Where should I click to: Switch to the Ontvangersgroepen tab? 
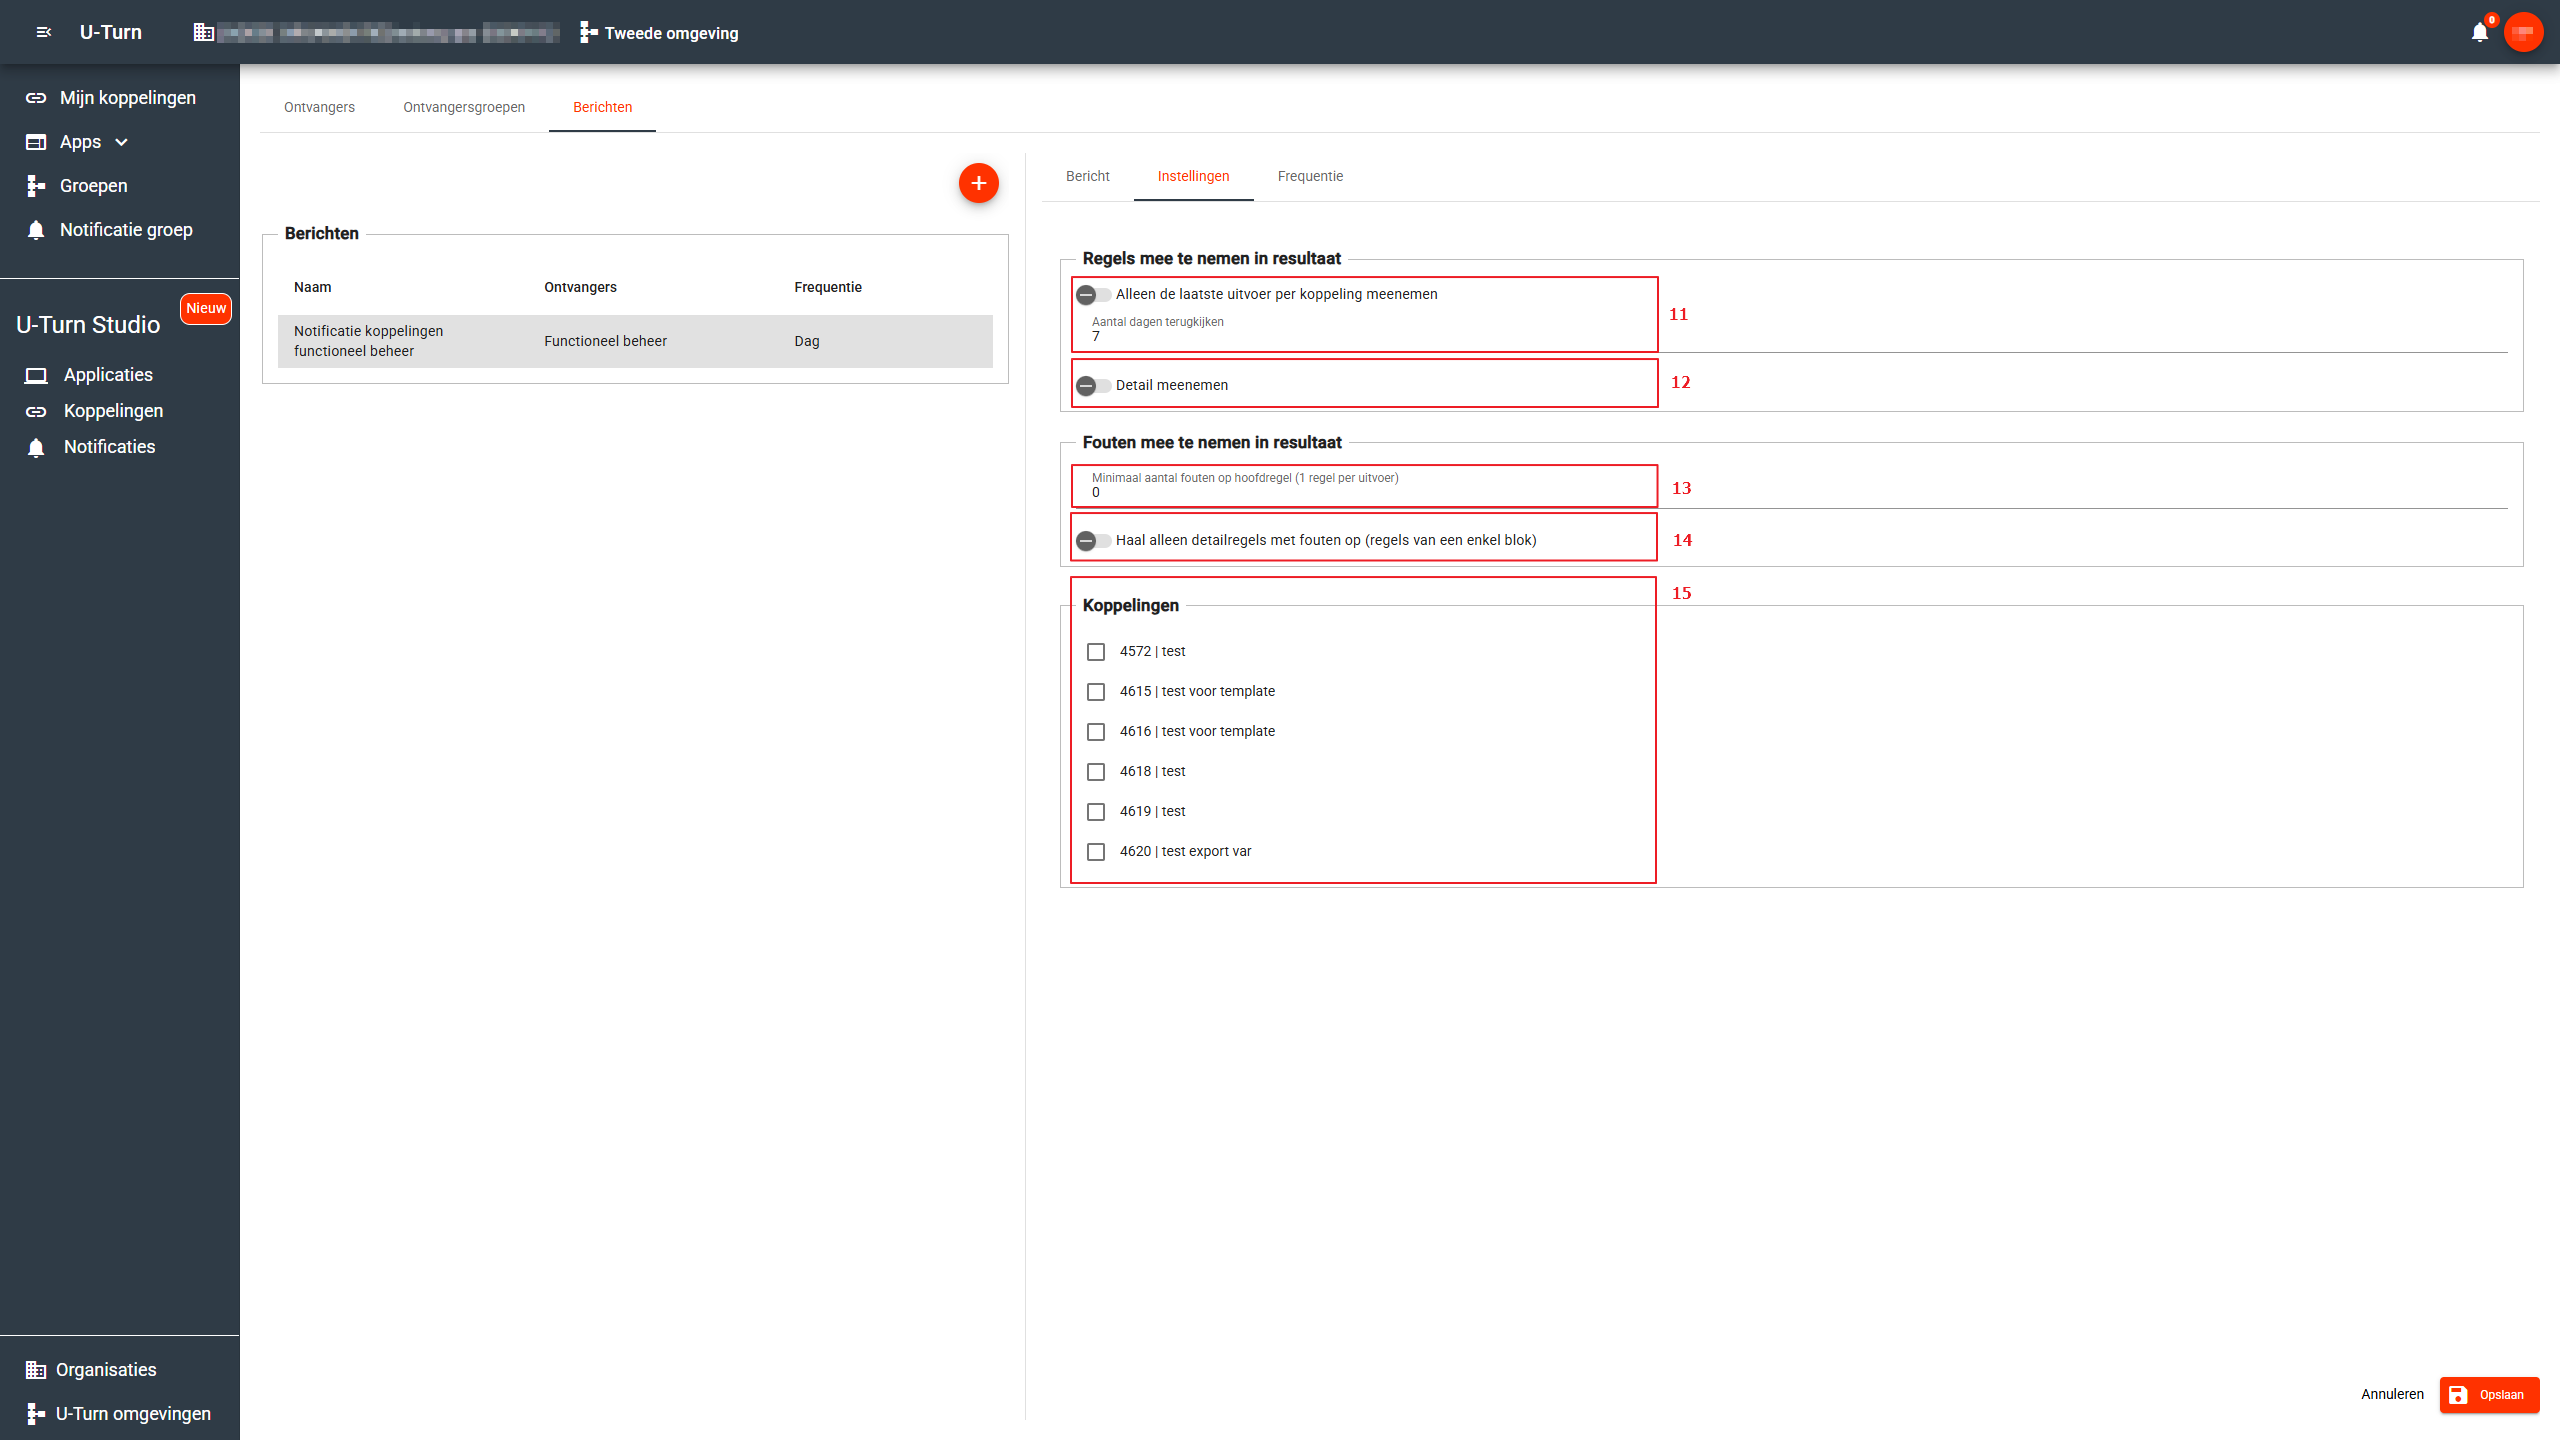pyautogui.click(x=464, y=108)
